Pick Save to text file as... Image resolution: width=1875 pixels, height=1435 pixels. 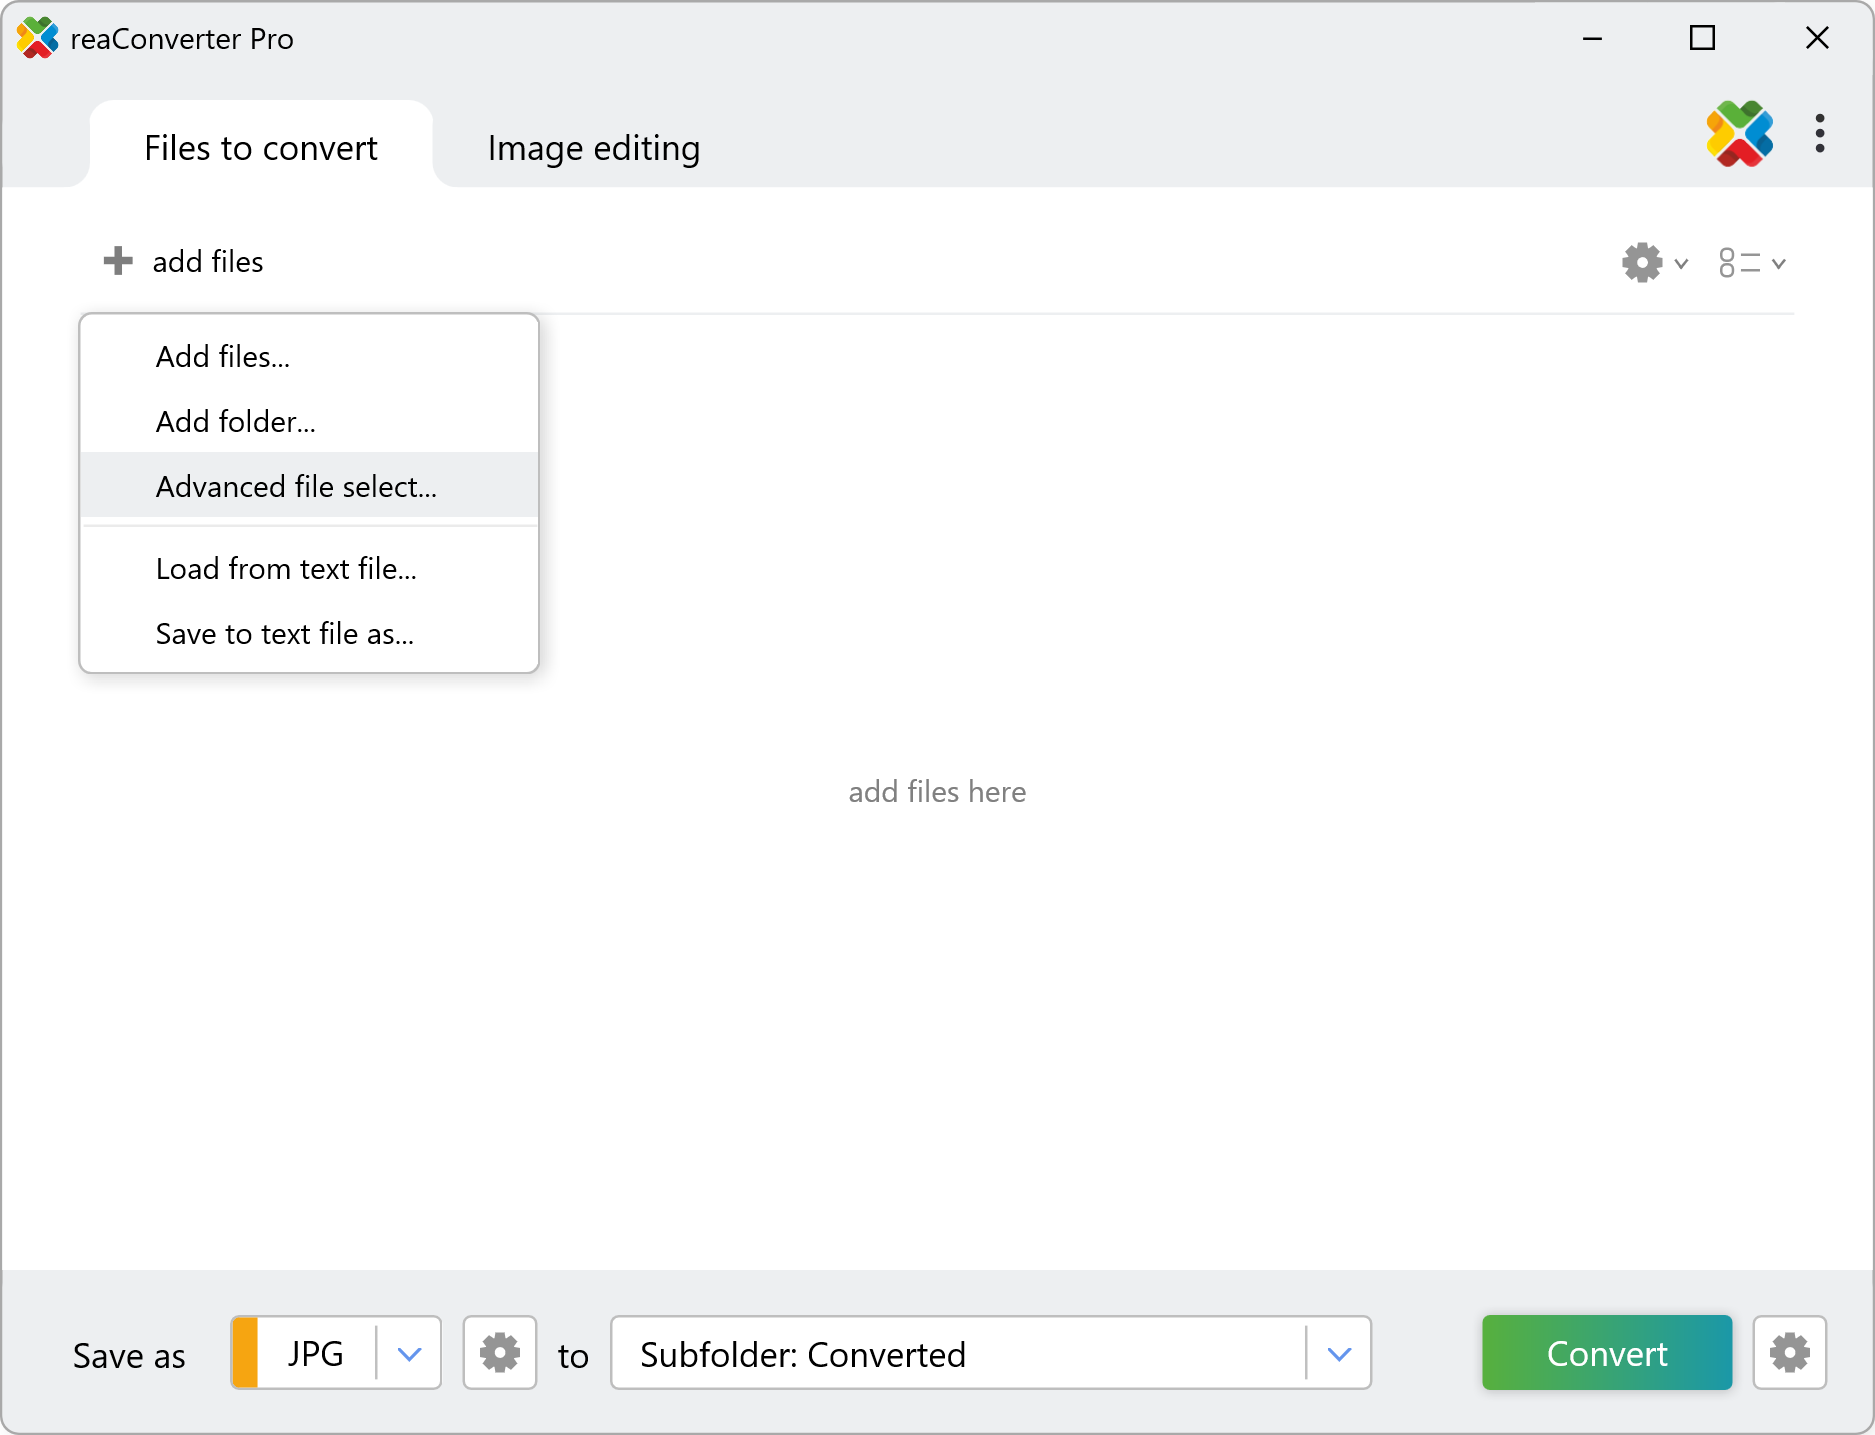[285, 634]
